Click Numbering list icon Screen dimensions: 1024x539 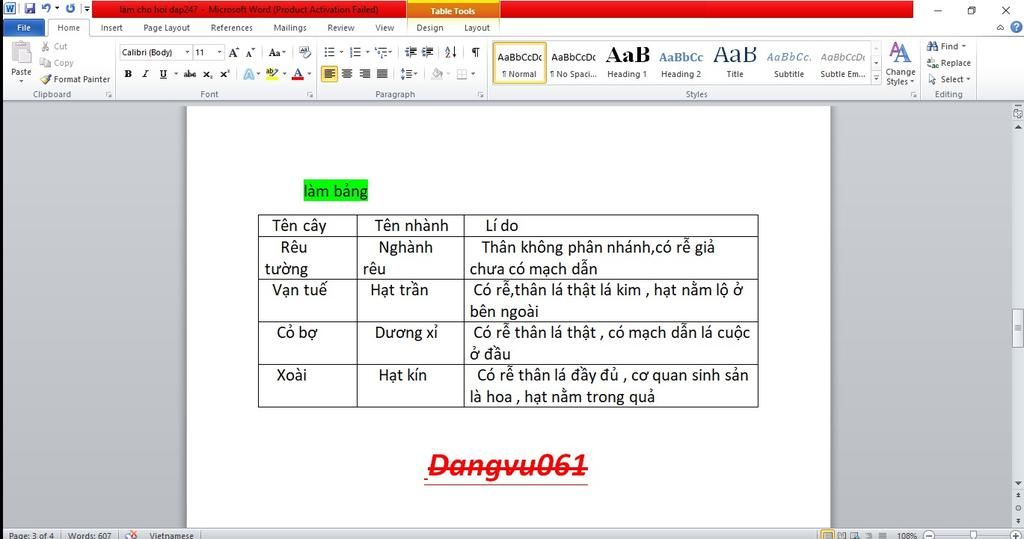click(355, 52)
